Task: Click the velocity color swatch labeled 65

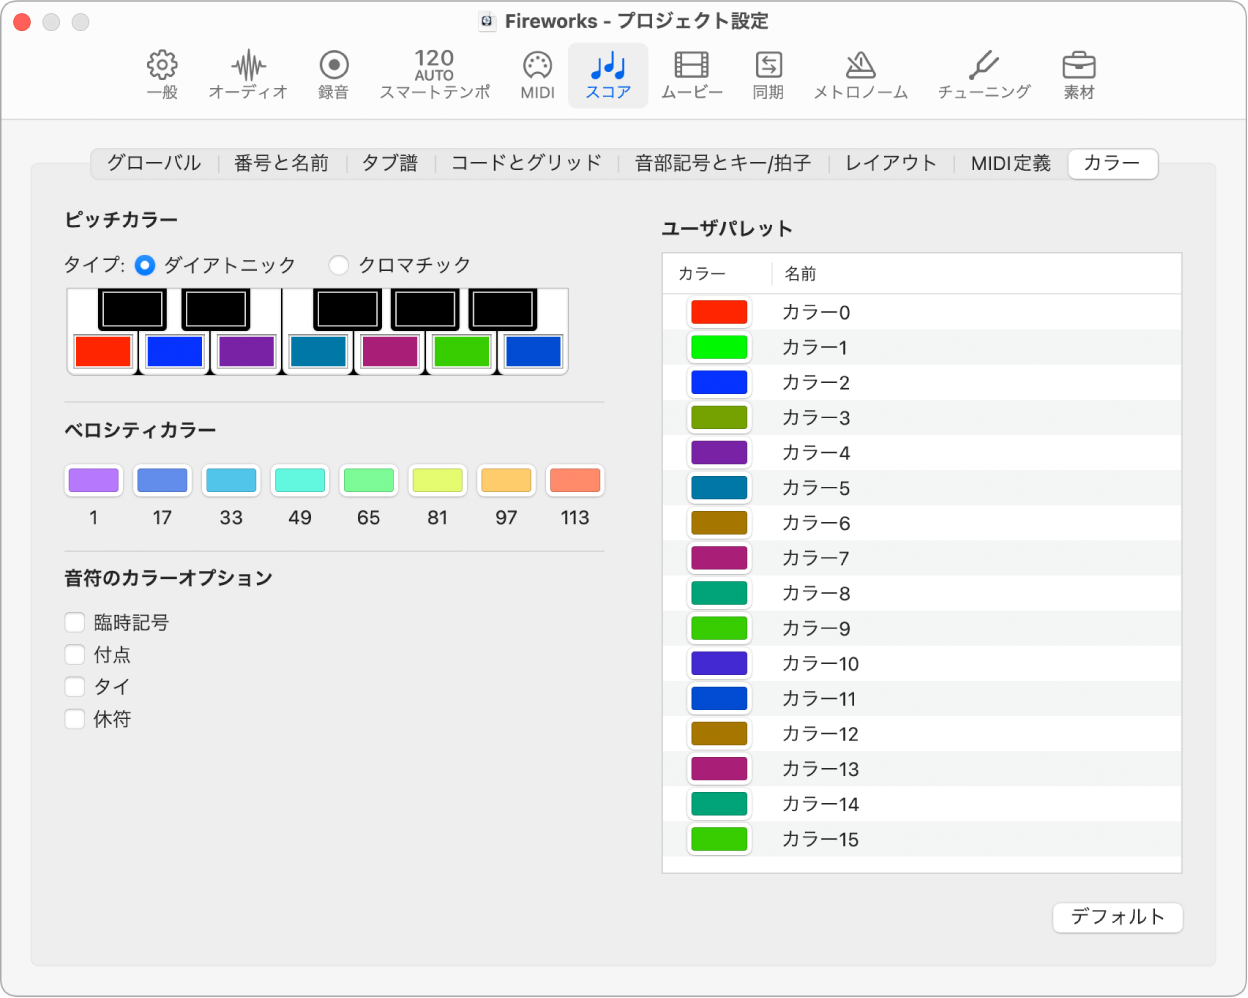Action: 368,480
